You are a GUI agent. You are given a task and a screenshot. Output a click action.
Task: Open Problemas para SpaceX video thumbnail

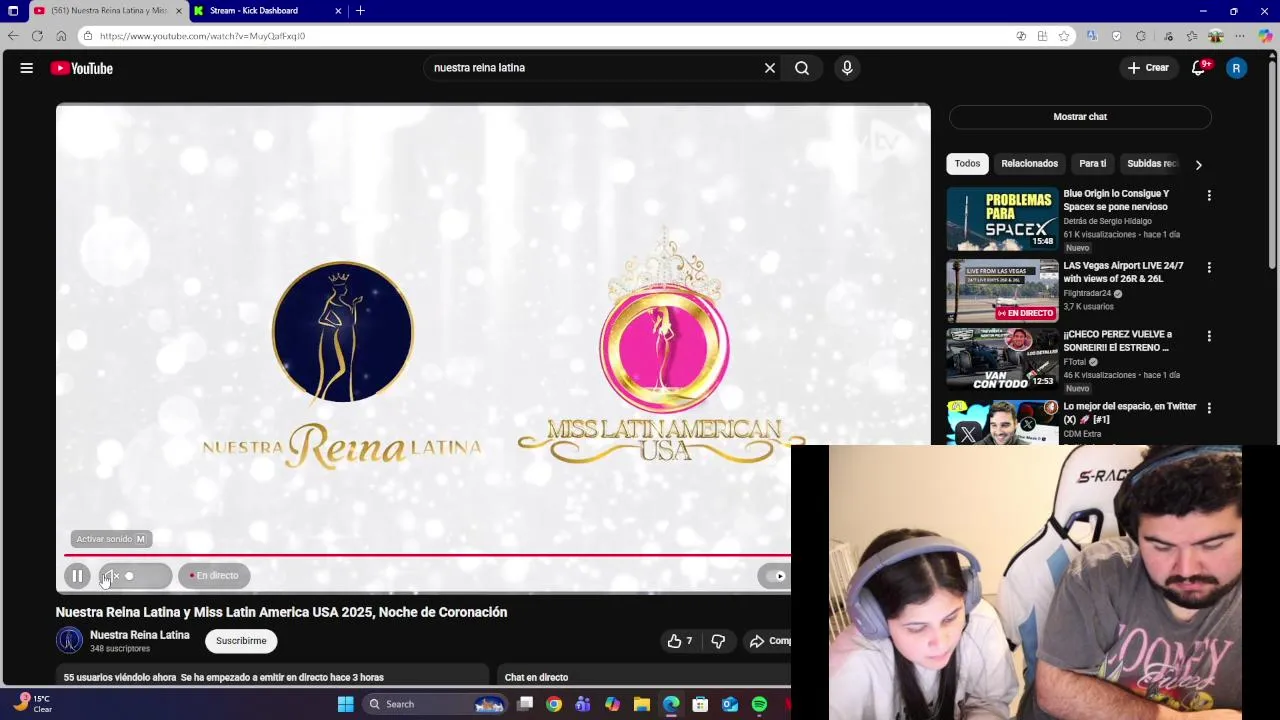[1002, 219]
